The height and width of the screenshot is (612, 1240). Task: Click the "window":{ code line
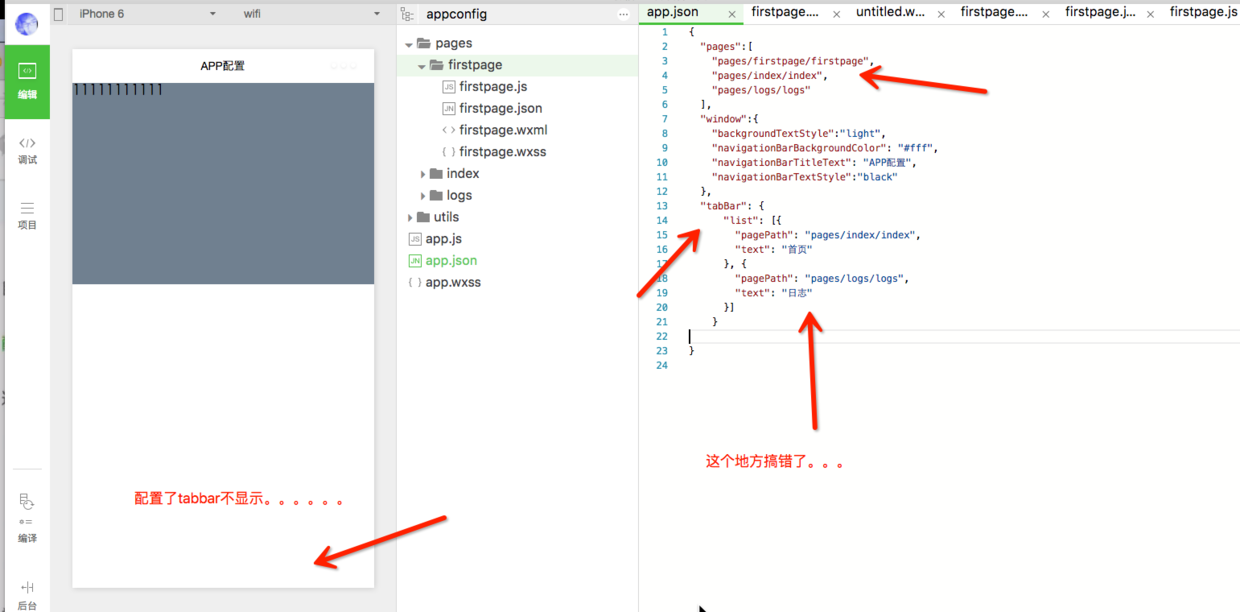(x=729, y=119)
